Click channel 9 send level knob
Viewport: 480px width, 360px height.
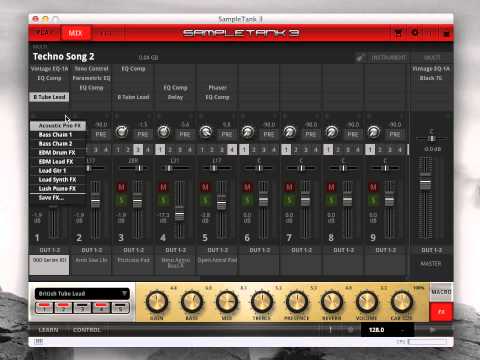[374, 132]
